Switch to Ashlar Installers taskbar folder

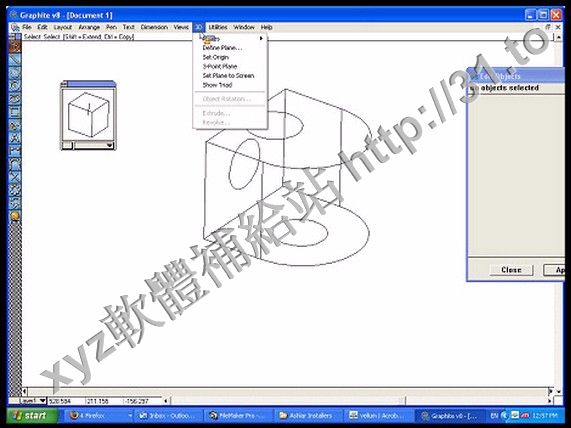point(308,415)
